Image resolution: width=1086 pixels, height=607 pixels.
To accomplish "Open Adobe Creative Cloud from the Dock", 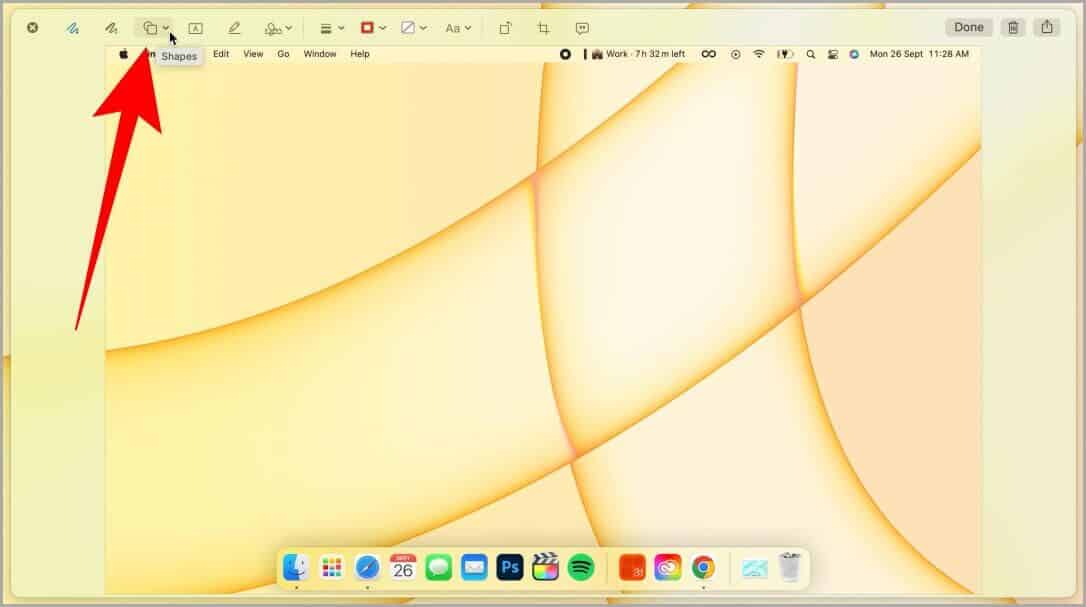I will (668, 568).
